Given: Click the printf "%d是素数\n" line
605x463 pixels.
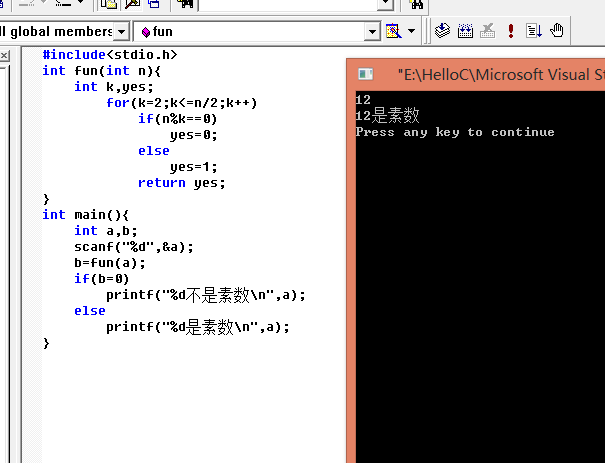Looking at the screenshot, I should [198, 327].
